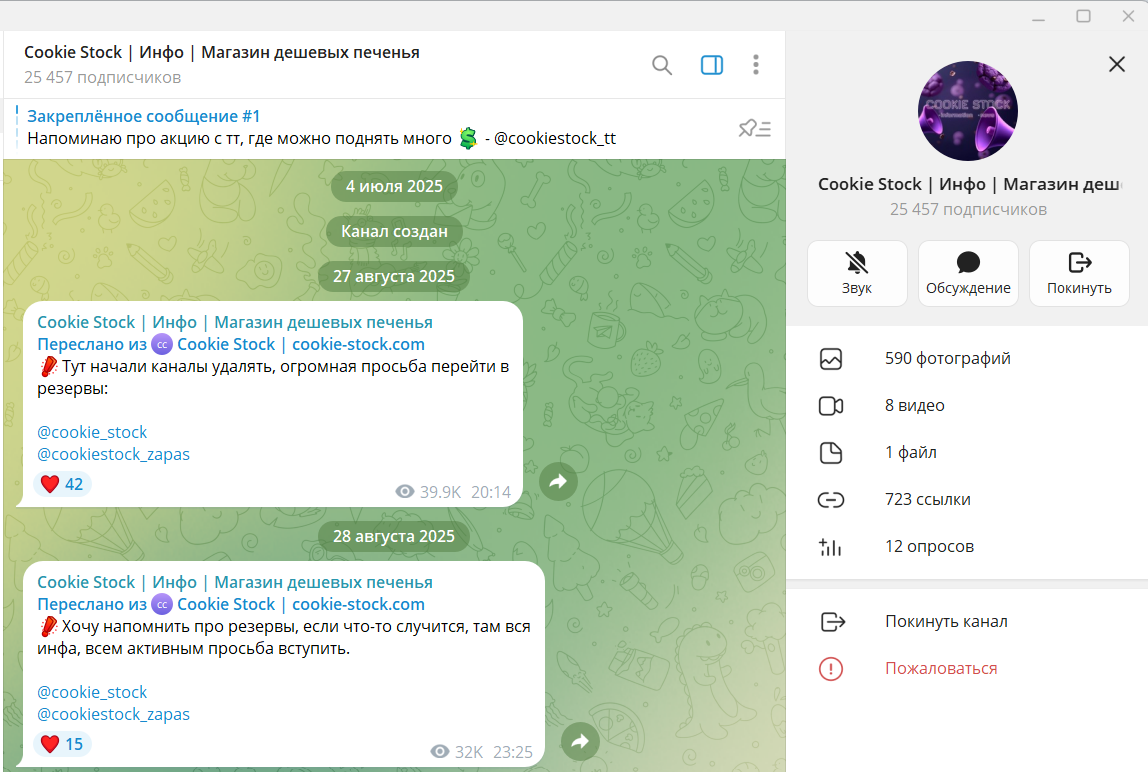Viewport: 1148px width, 772px height.
Task: Click the file icon beside 1 файл
Action: (x=830, y=453)
